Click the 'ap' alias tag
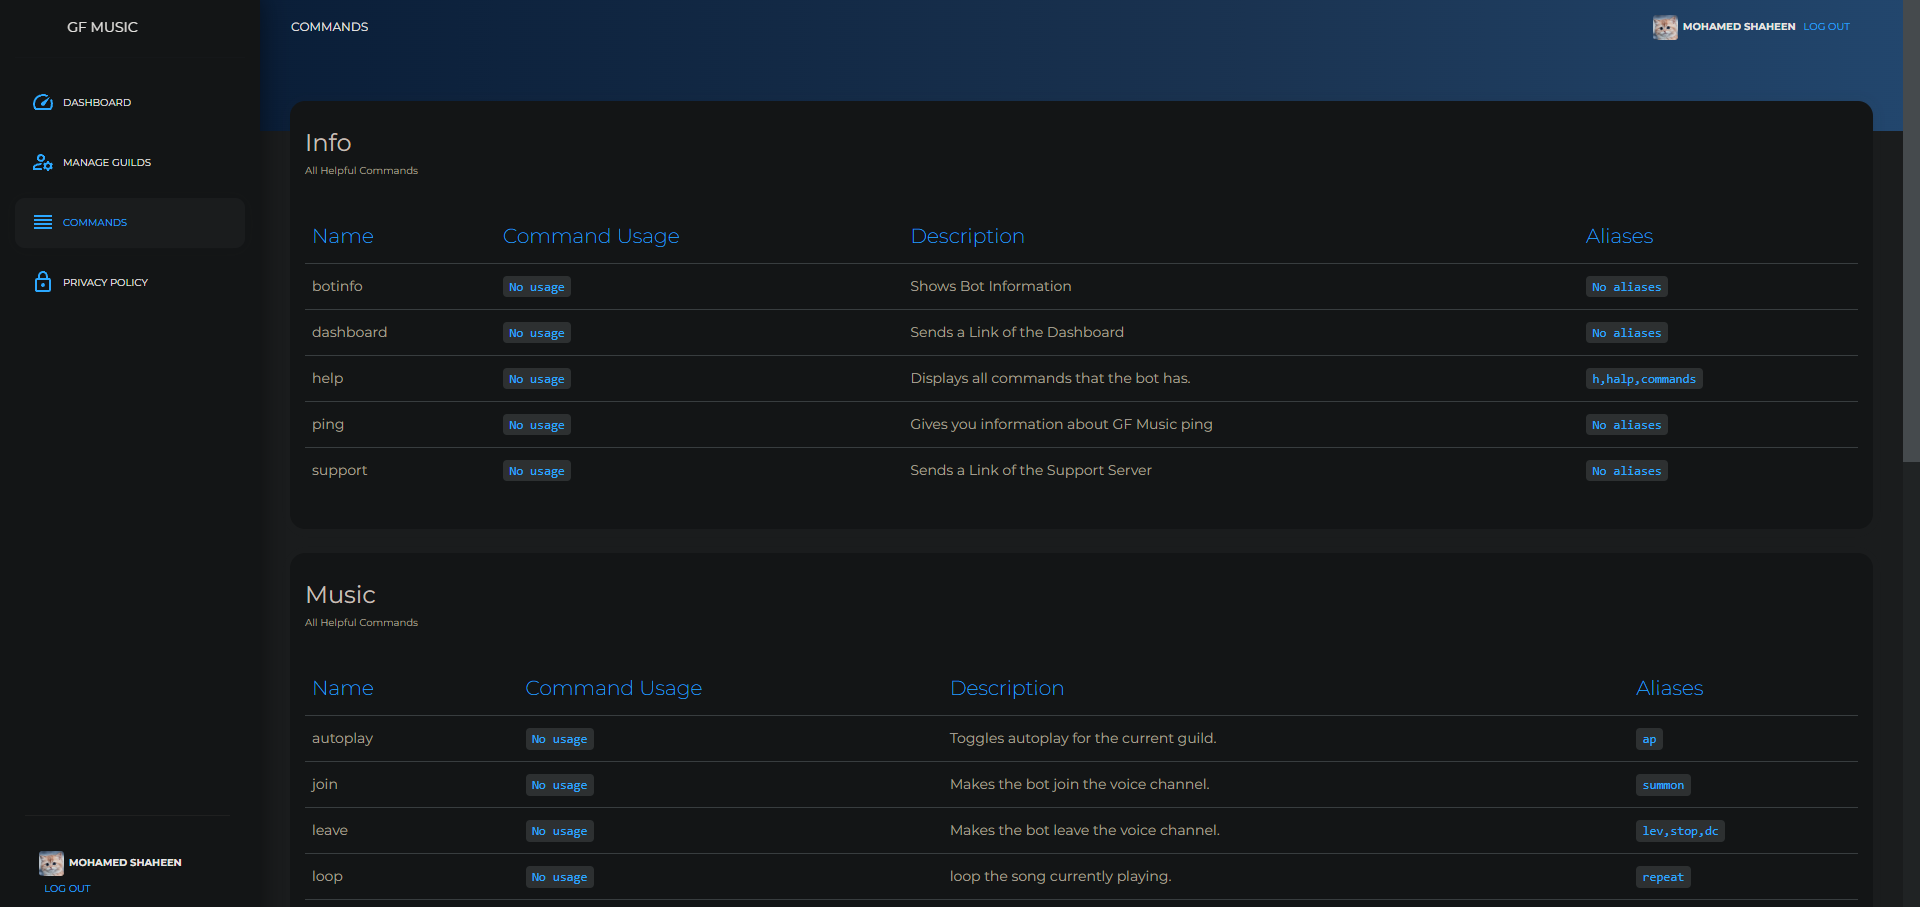The width and height of the screenshot is (1920, 907). point(1649,739)
